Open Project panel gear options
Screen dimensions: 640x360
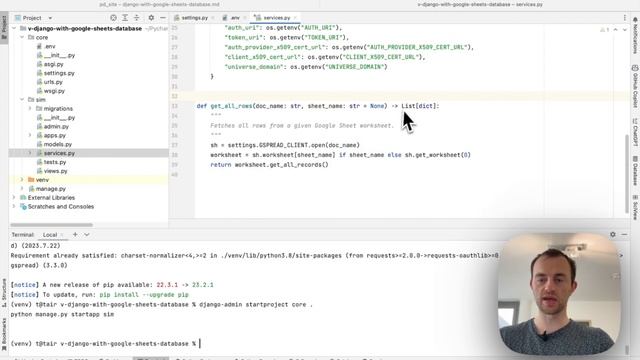pyautogui.click(x=151, y=18)
